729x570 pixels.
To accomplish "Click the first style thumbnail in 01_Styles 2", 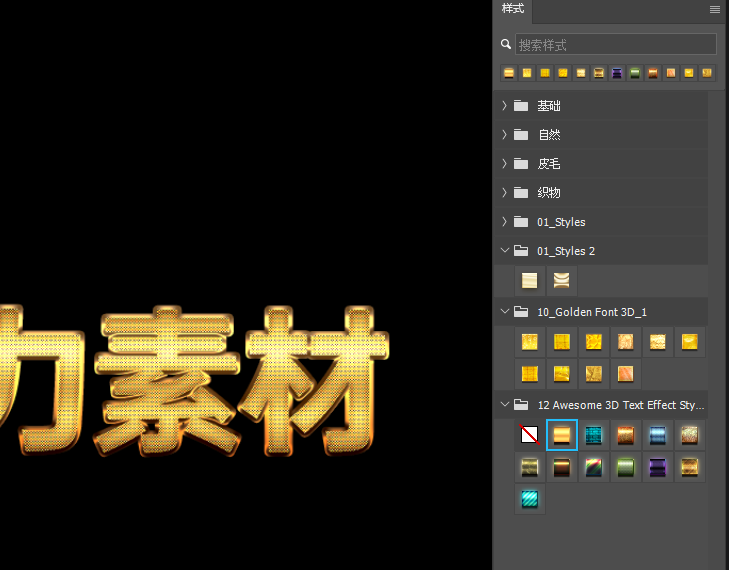I will [529, 281].
